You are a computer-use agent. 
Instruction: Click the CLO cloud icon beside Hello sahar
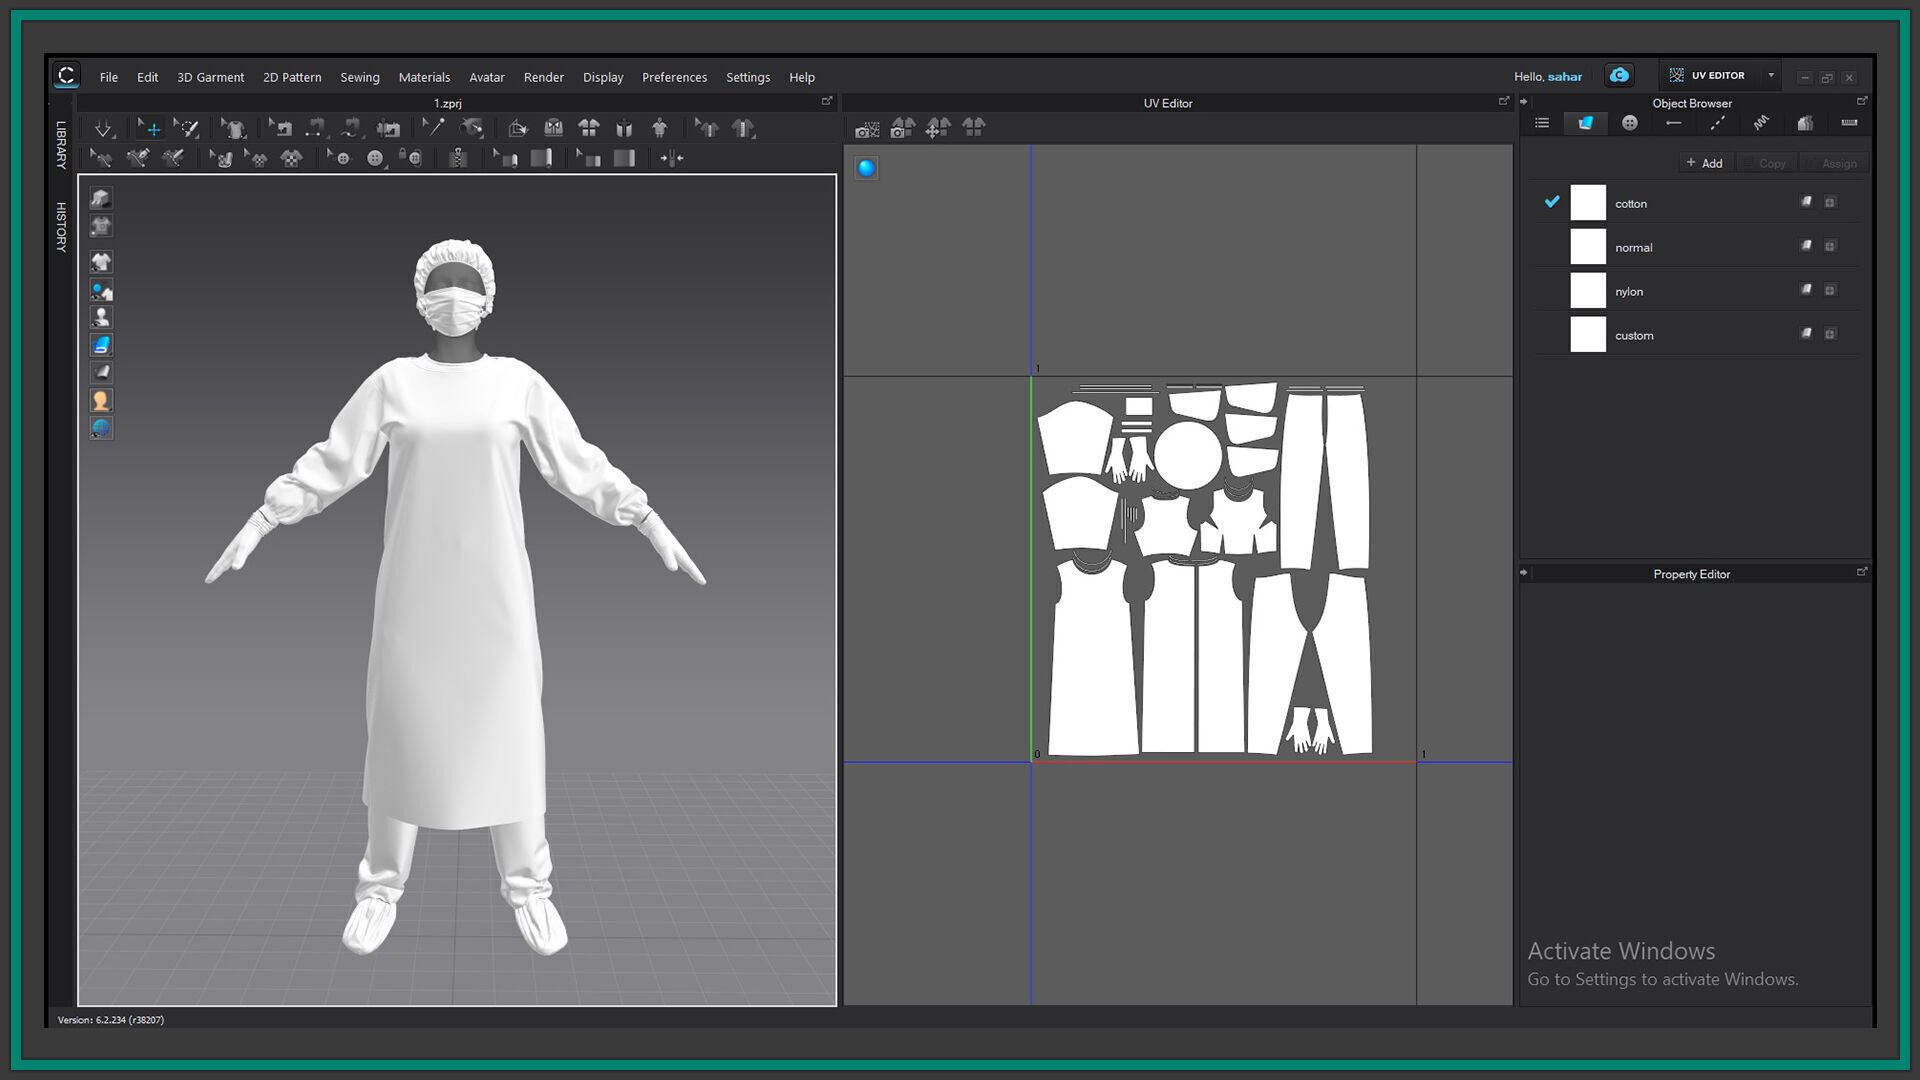click(x=1619, y=76)
